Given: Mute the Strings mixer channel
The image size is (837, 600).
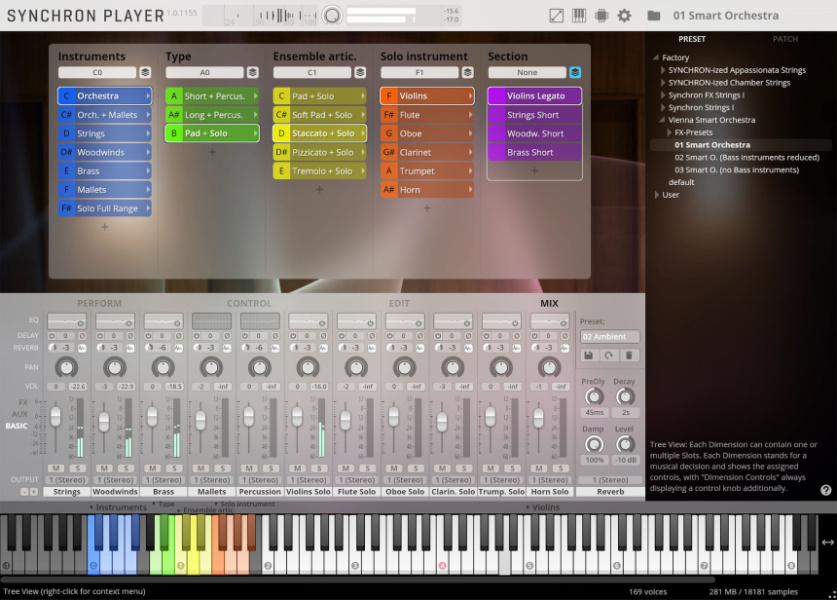Looking at the screenshot, I should point(57,468).
